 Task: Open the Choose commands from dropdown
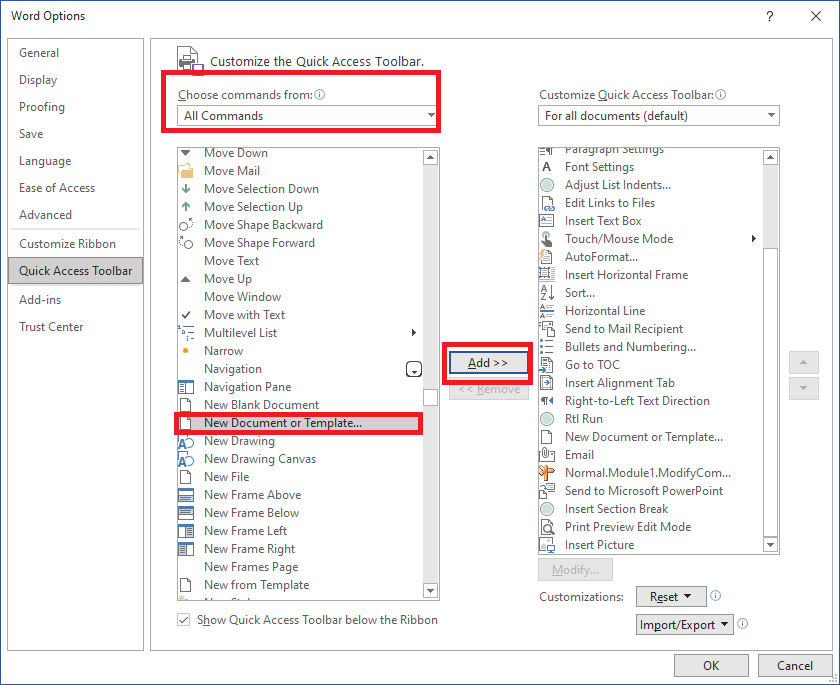click(306, 116)
